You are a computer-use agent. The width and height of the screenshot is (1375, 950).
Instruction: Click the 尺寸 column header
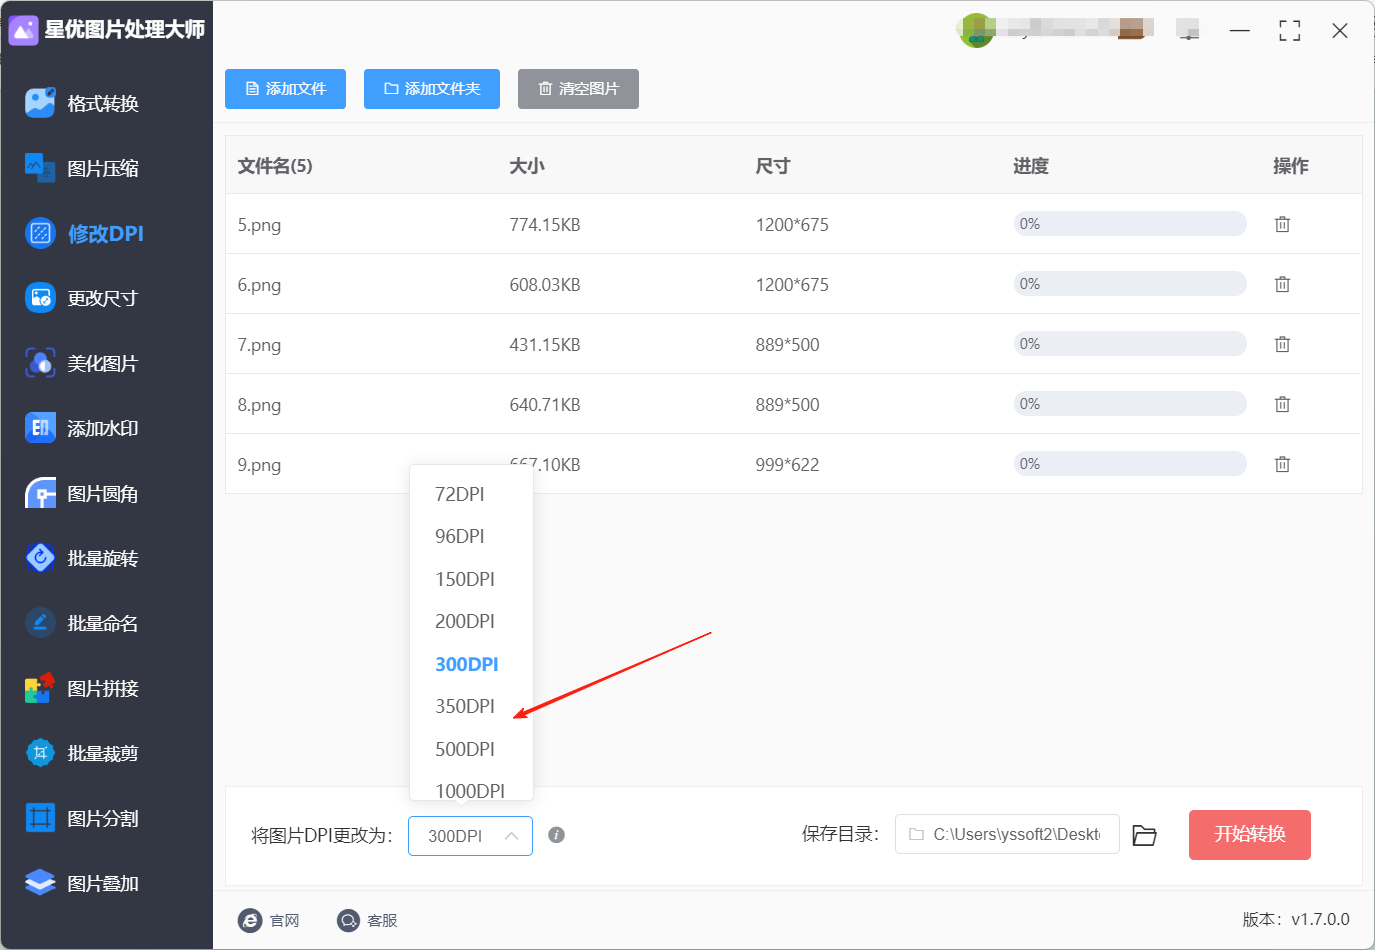pos(773,166)
